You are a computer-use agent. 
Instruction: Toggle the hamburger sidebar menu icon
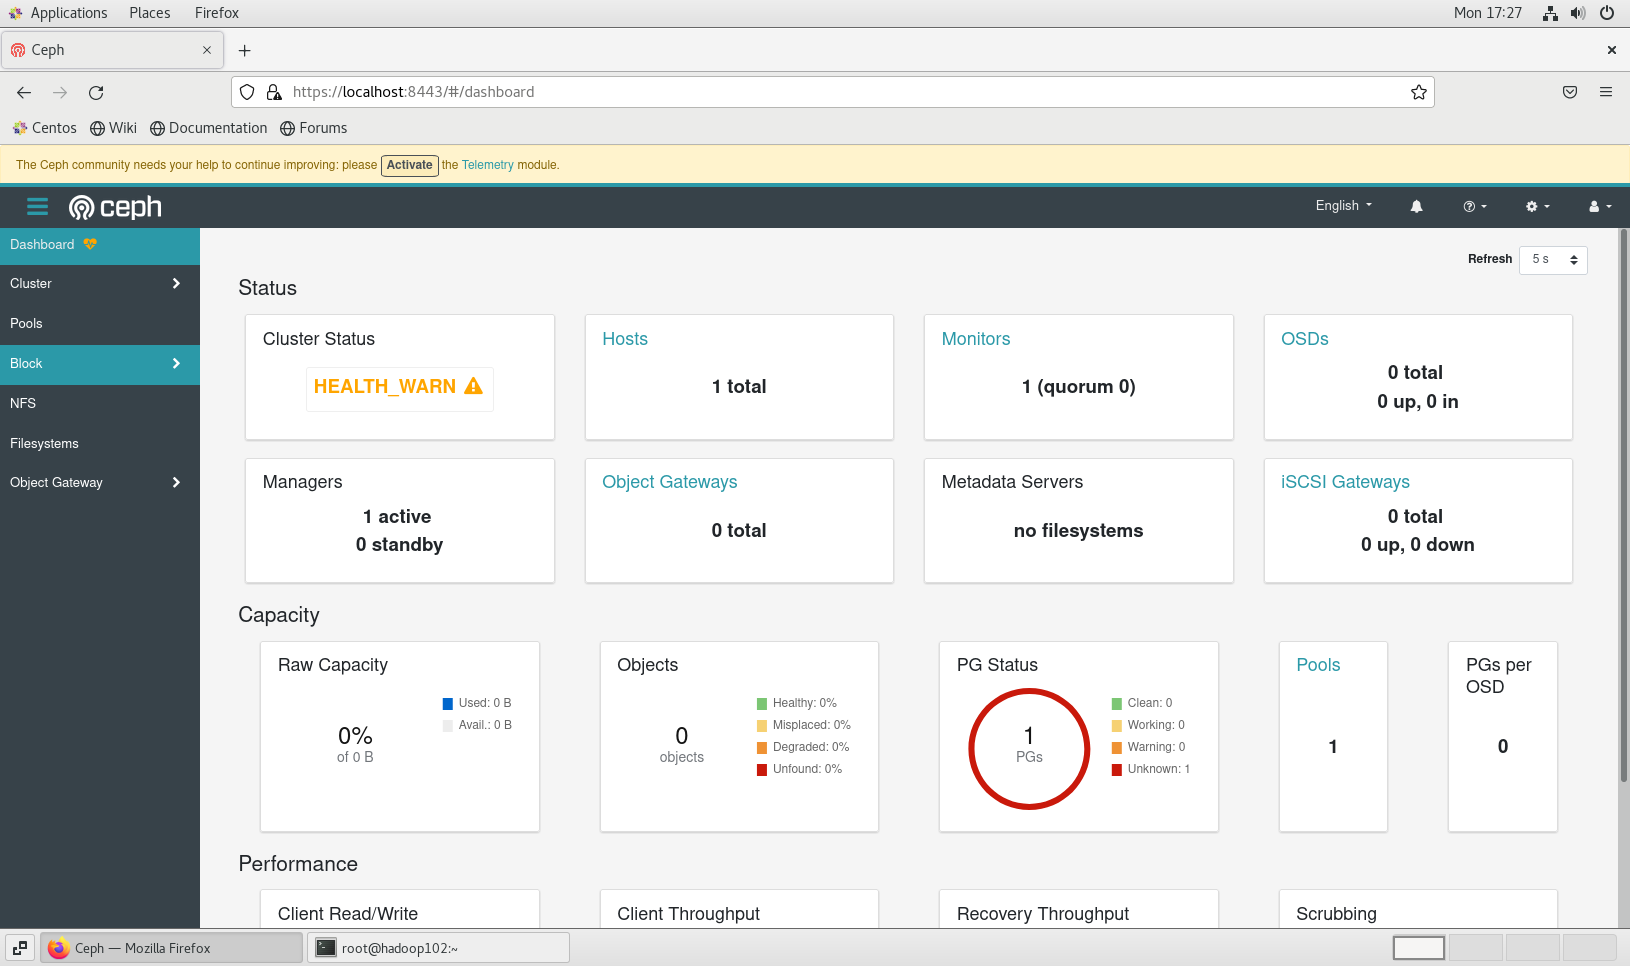tap(37, 207)
